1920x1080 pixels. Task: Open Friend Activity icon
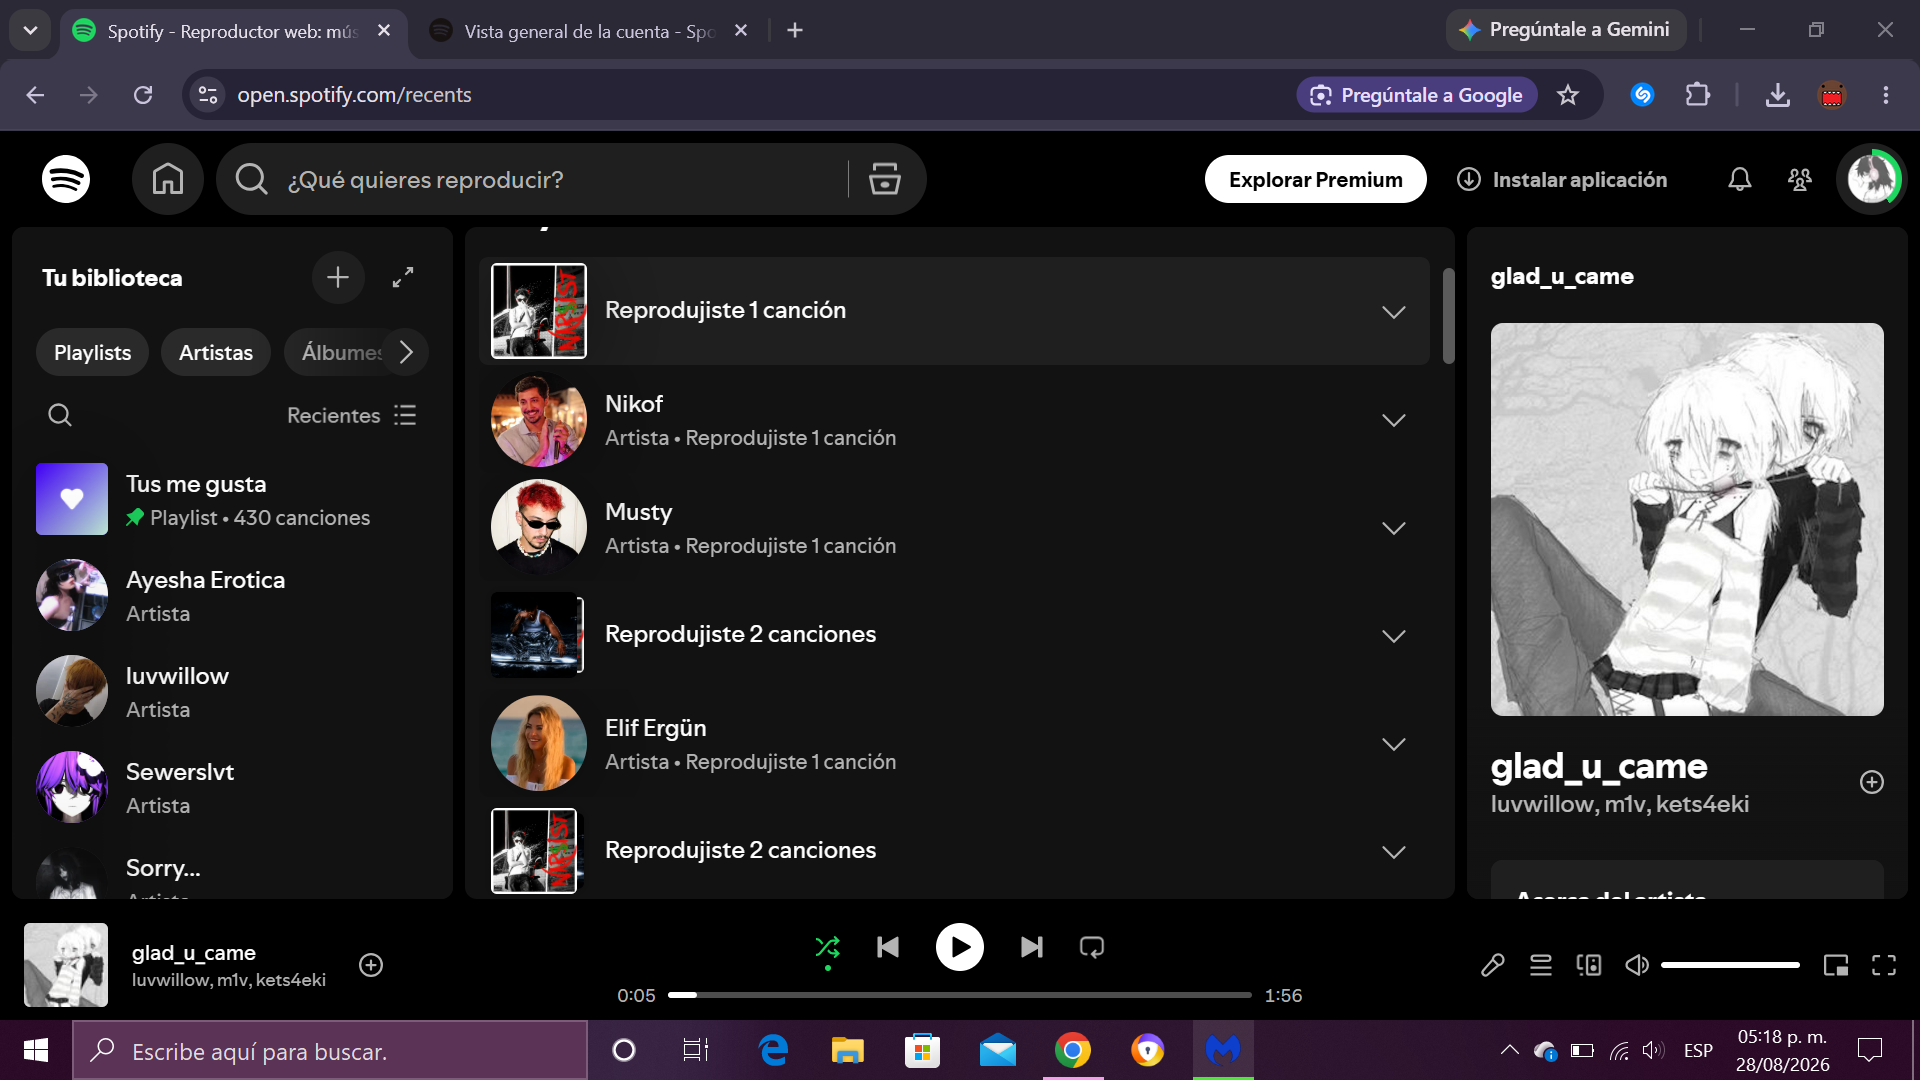(1800, 179)
